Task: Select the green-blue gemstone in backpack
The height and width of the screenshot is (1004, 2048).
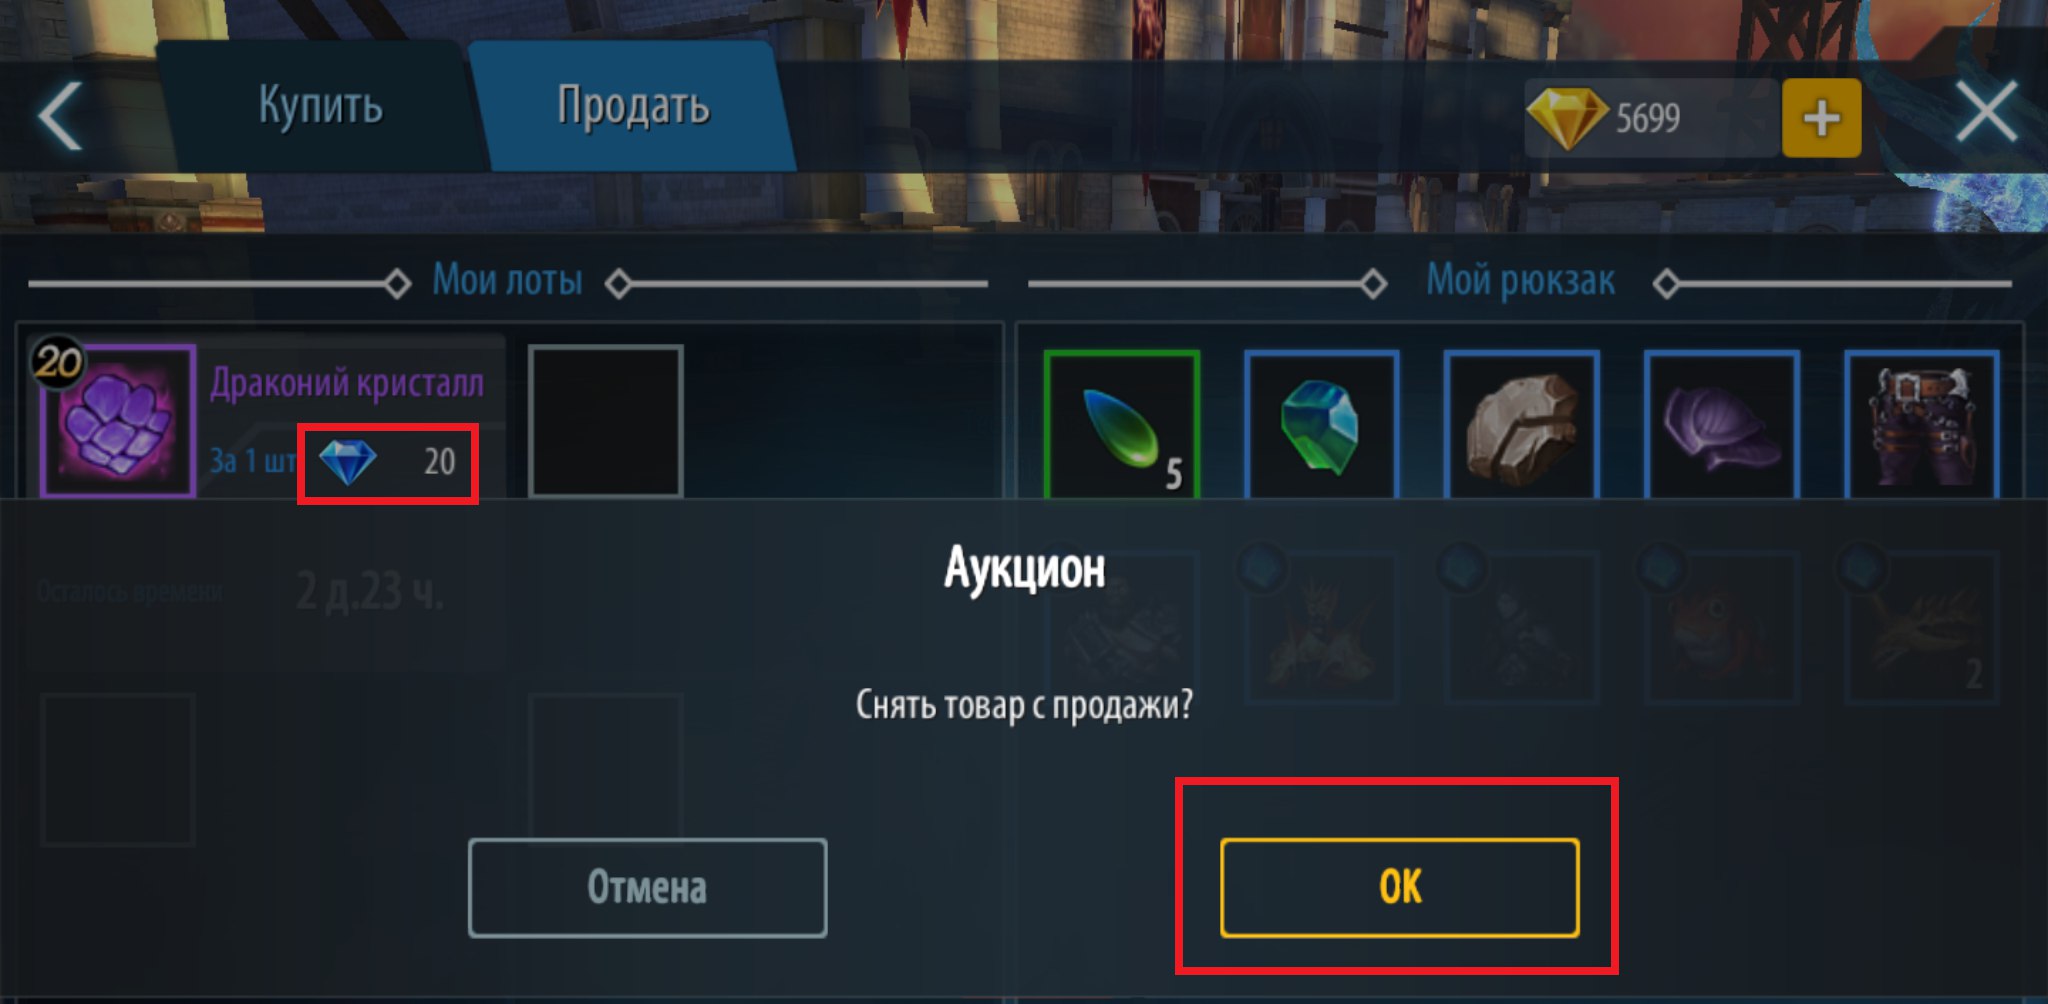Action: coord(1321,424)
